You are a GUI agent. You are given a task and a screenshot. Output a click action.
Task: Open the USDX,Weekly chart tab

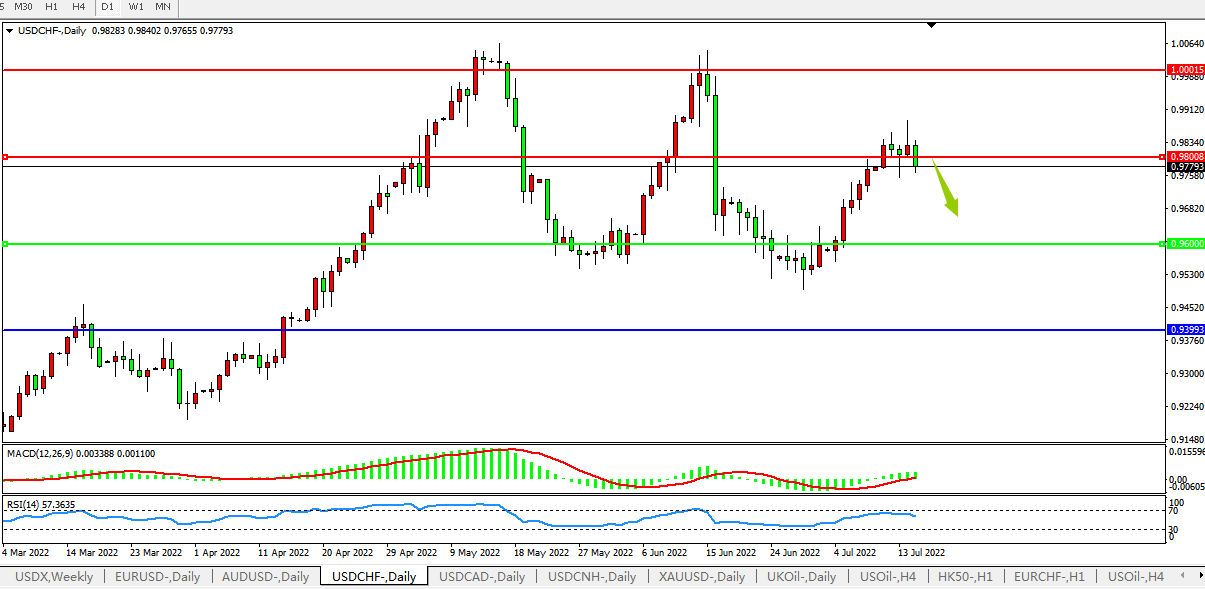click(x=55, y=577)
